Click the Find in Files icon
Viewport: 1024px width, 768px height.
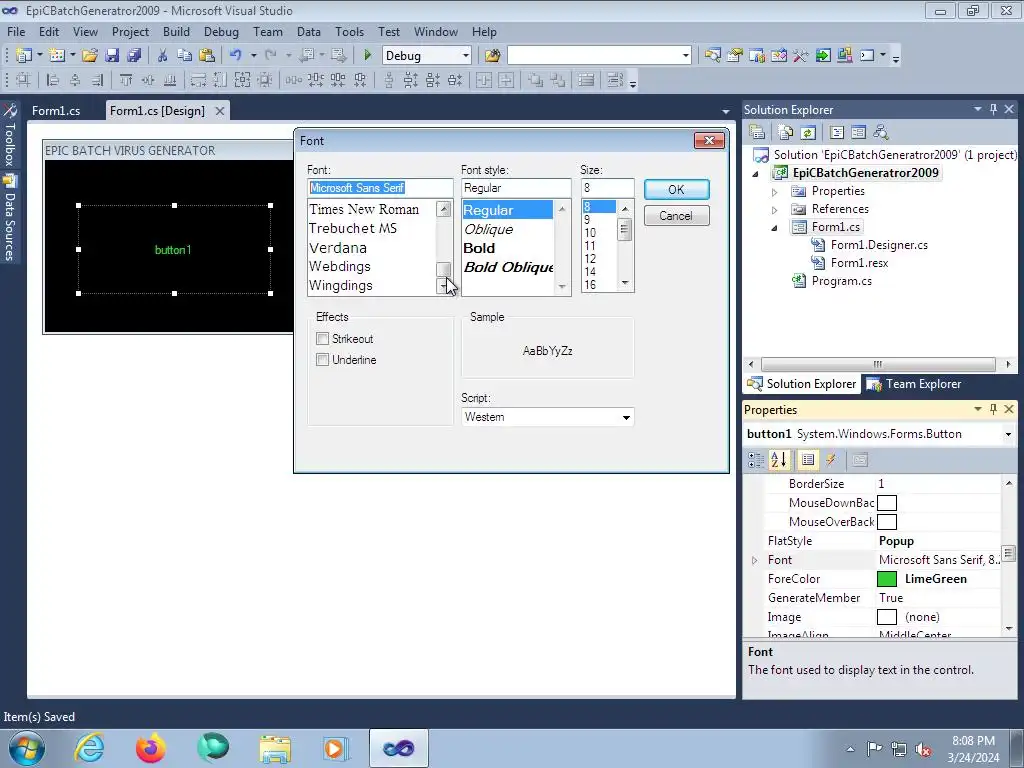point(492,56)
